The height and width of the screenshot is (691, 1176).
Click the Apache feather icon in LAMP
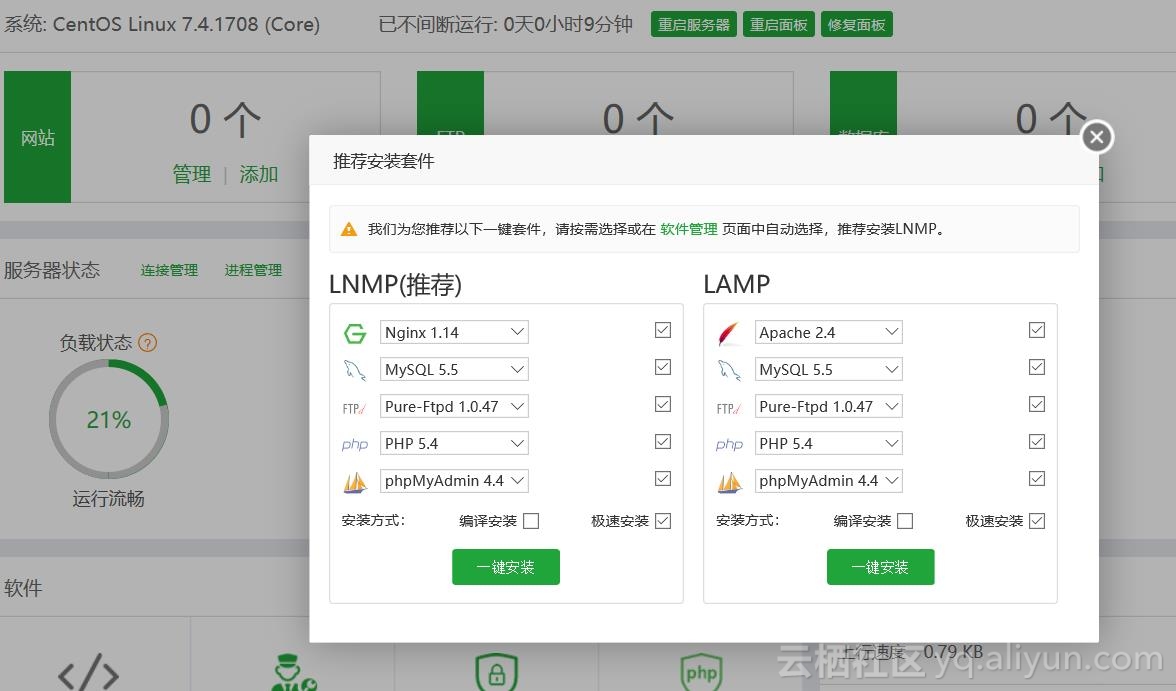pos(729,333)
